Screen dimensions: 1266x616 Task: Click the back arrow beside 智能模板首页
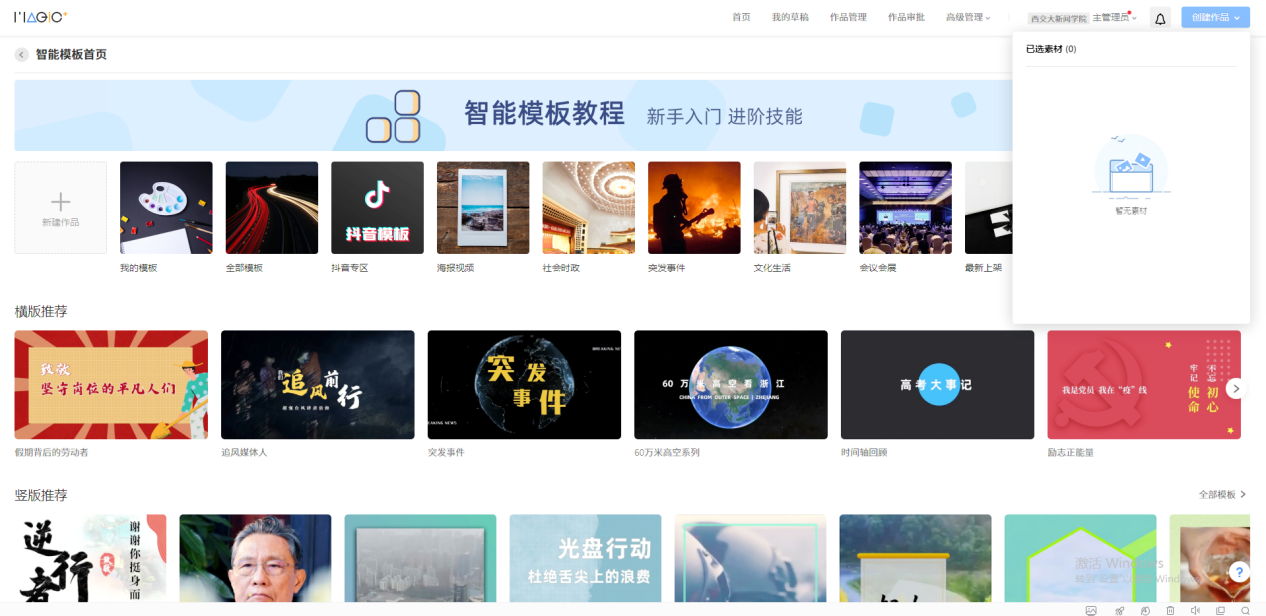21,55
